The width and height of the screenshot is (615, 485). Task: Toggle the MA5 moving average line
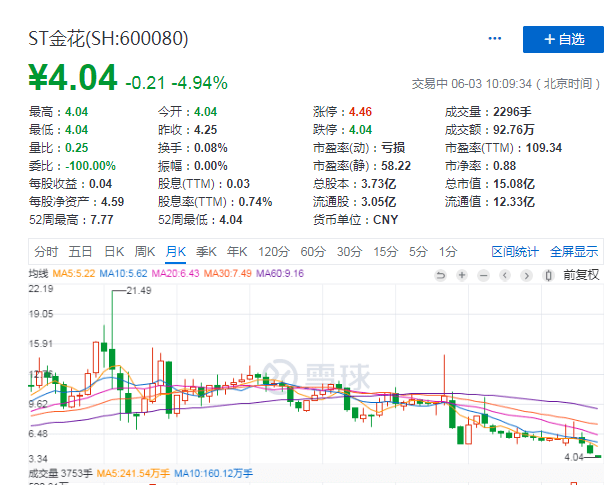[75, 274]
